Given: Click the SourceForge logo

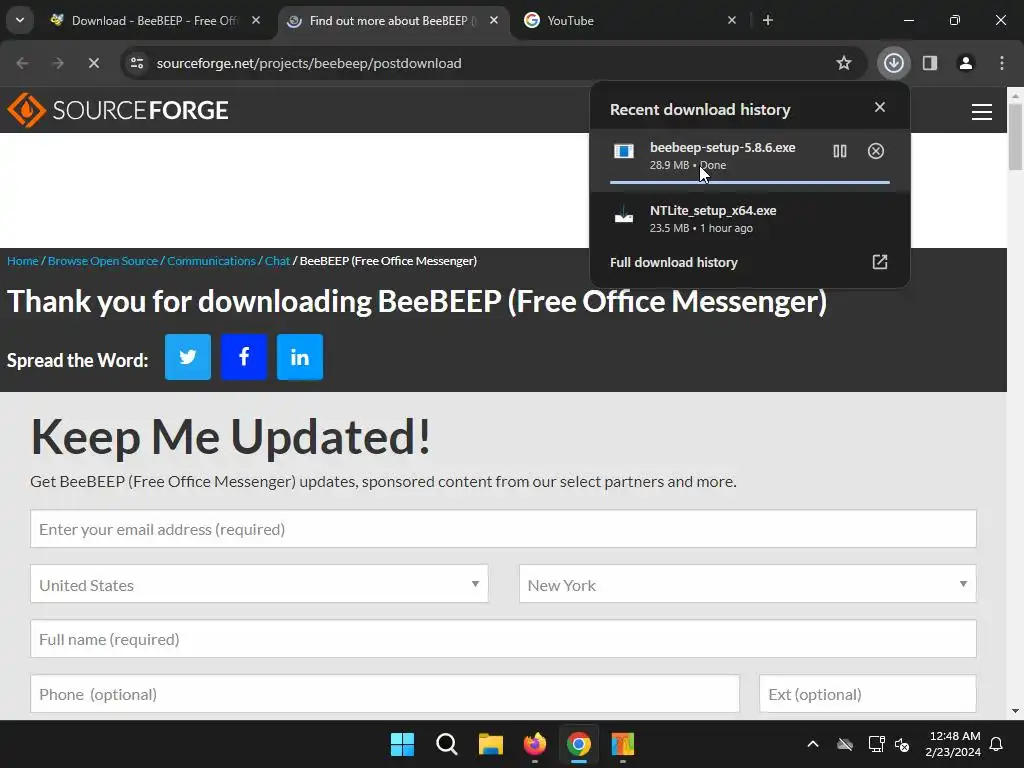Looking at the screenshot, I should tap(118, 110).
